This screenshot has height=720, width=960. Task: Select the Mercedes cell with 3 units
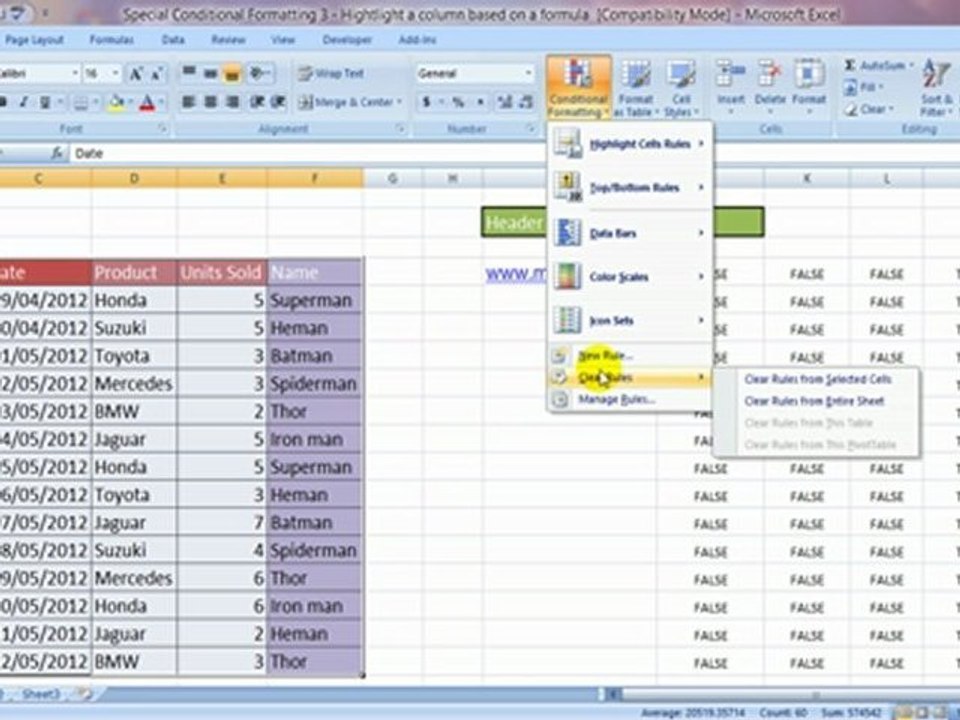click(133, 383)
